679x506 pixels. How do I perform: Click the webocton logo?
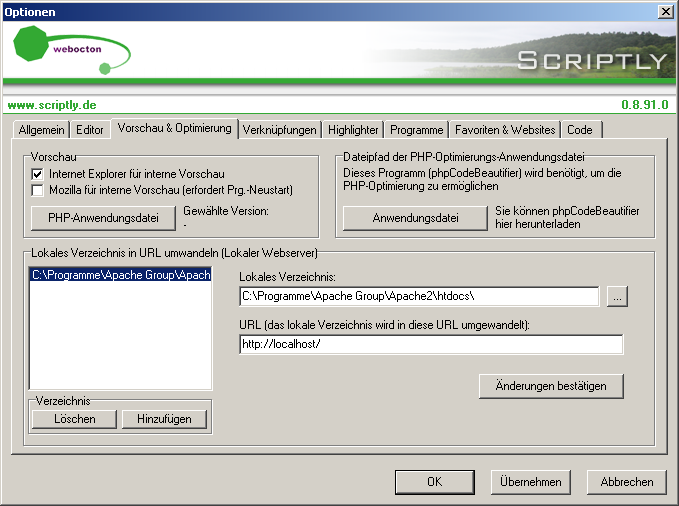click(71, 50)
